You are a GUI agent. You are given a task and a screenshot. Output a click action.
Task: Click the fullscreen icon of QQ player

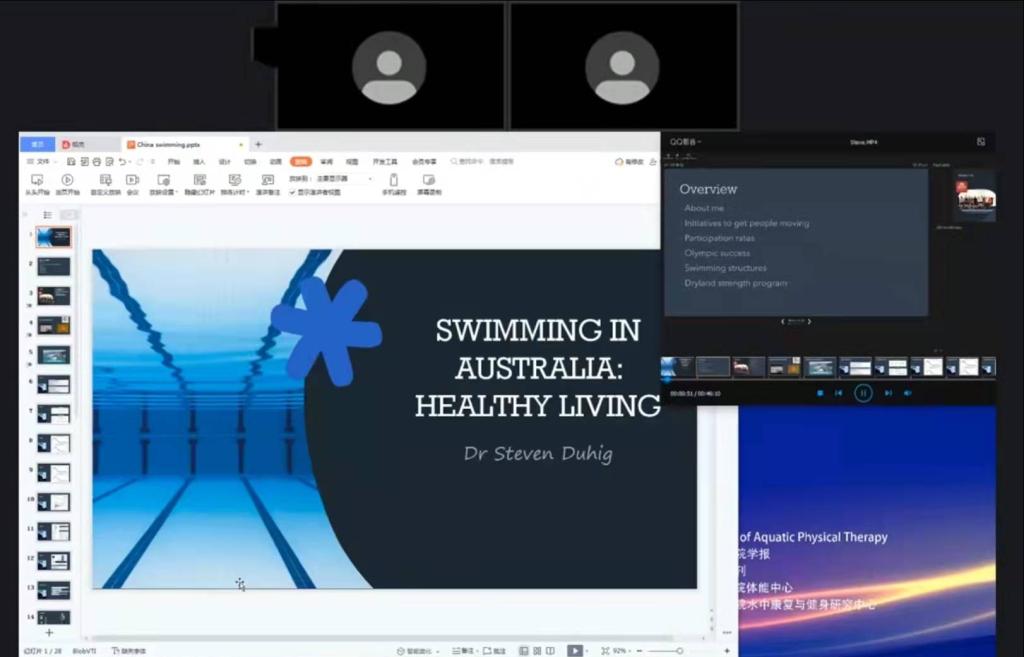(x=981, y=142)
